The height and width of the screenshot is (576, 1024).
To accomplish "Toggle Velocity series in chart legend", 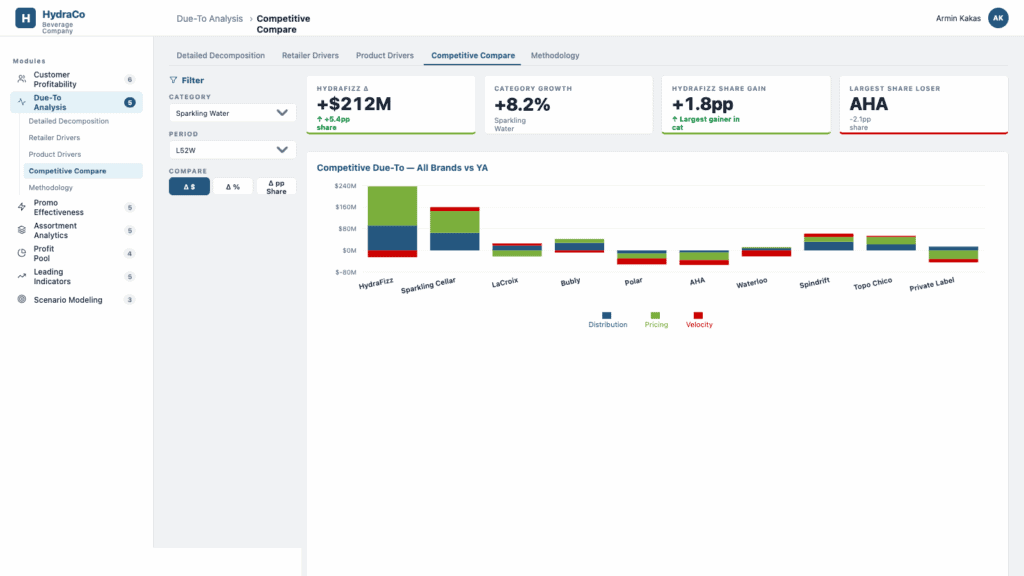I will (x=699, y=320).
